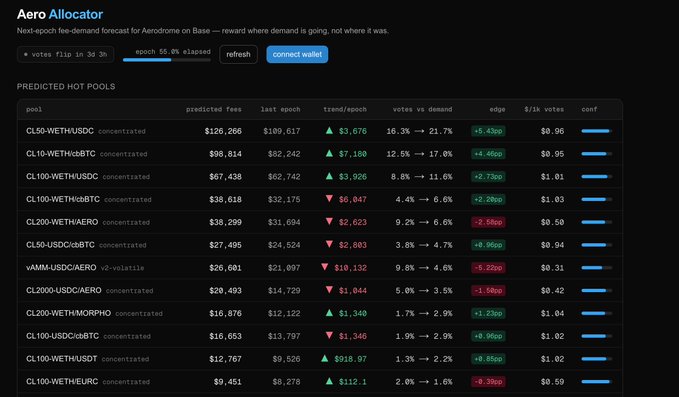The height and width of the screenshot is (397, 679).
Task: Click the Aero Allocator title
Action: [x=60, y=14]
